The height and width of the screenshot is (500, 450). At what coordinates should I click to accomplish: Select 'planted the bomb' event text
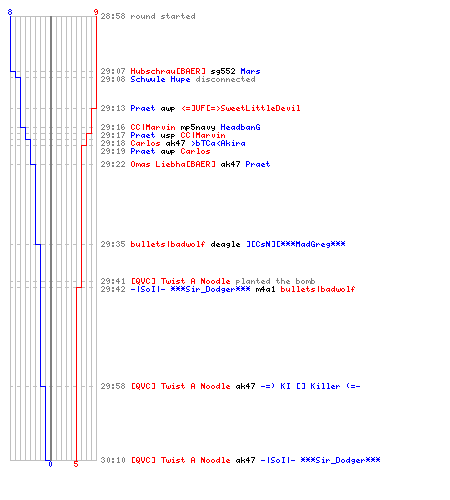coord(275,281)
